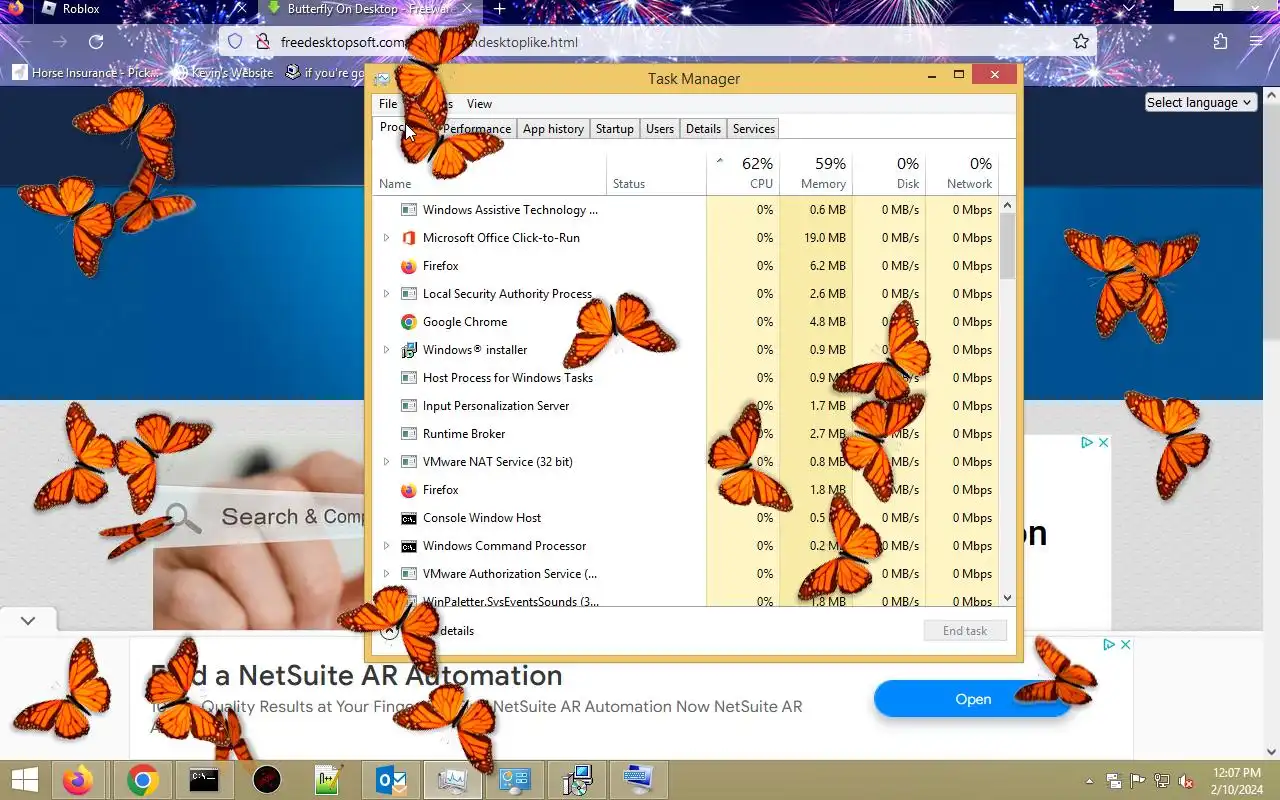Click the Microsoft Office Click-to-Run process icon
Screen dimensions: 1280x800
[408, 238]
